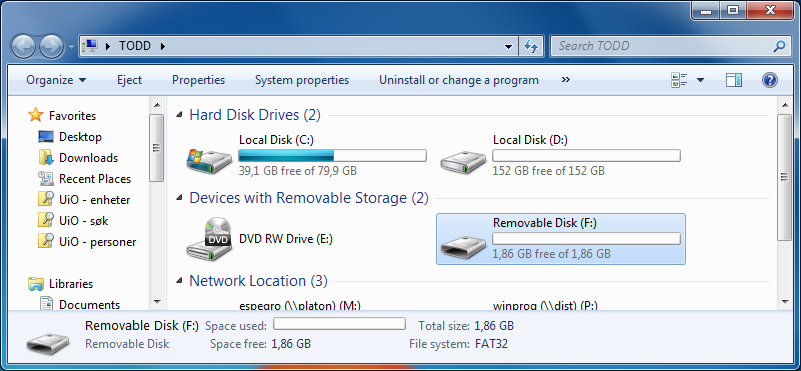Open the help button

(769, 80)
